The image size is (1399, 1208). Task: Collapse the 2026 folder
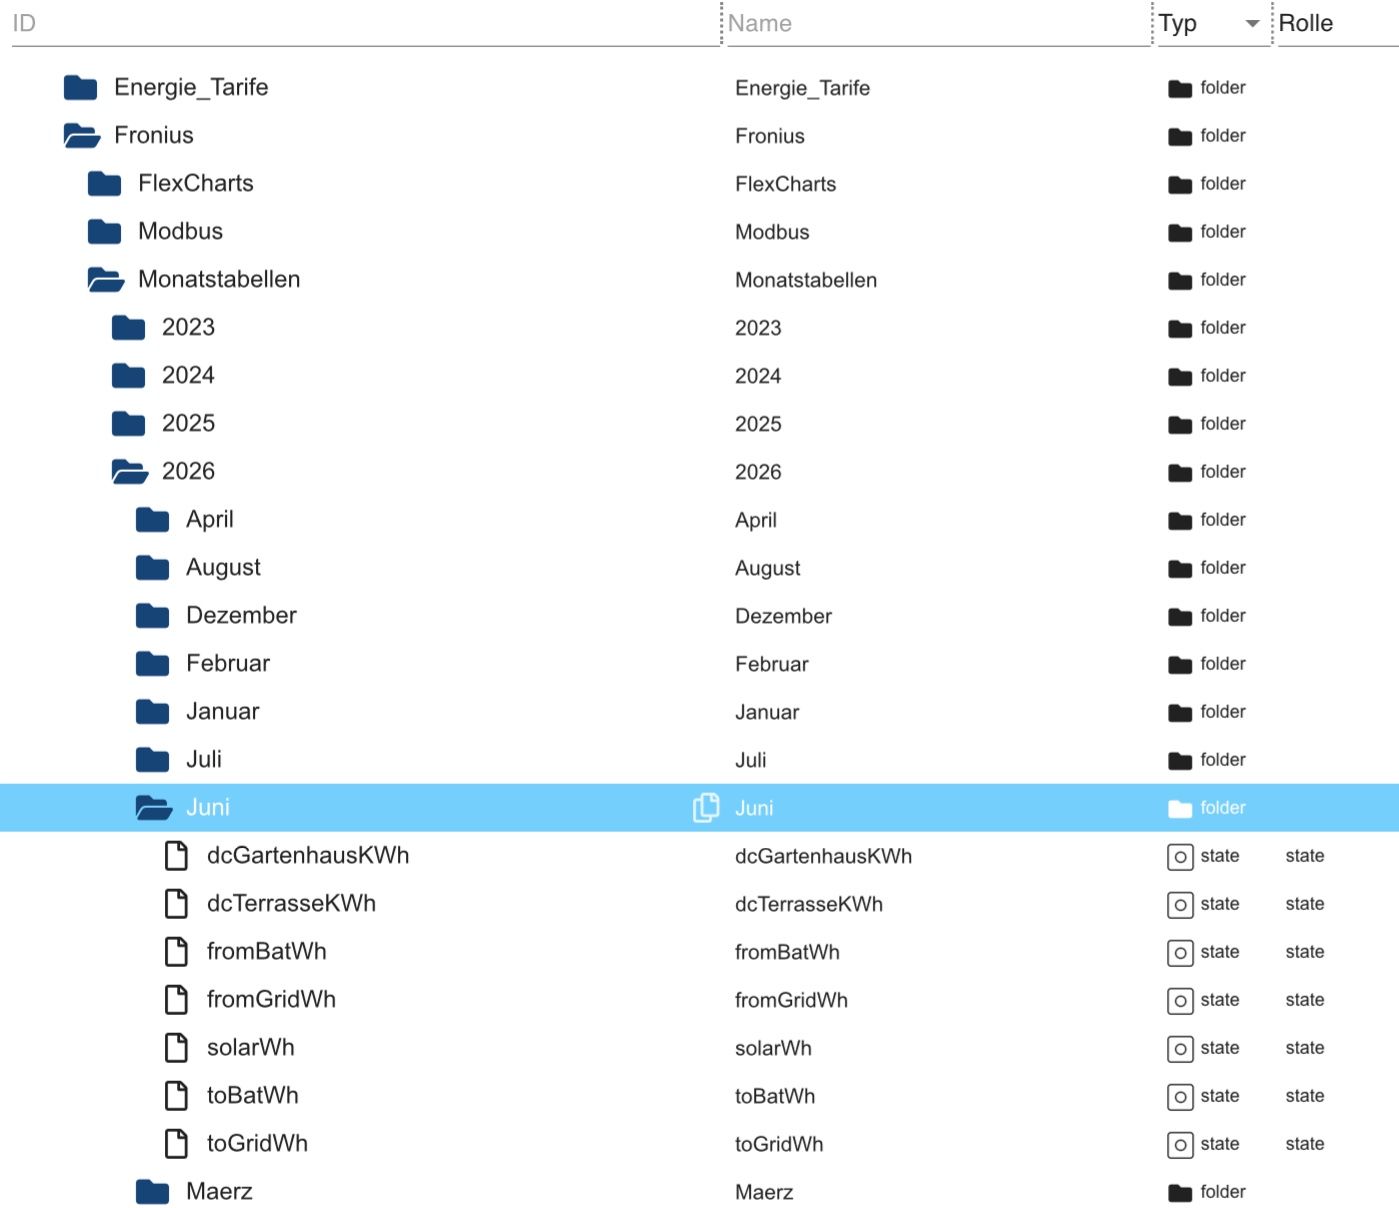click(x=129, y=471)
